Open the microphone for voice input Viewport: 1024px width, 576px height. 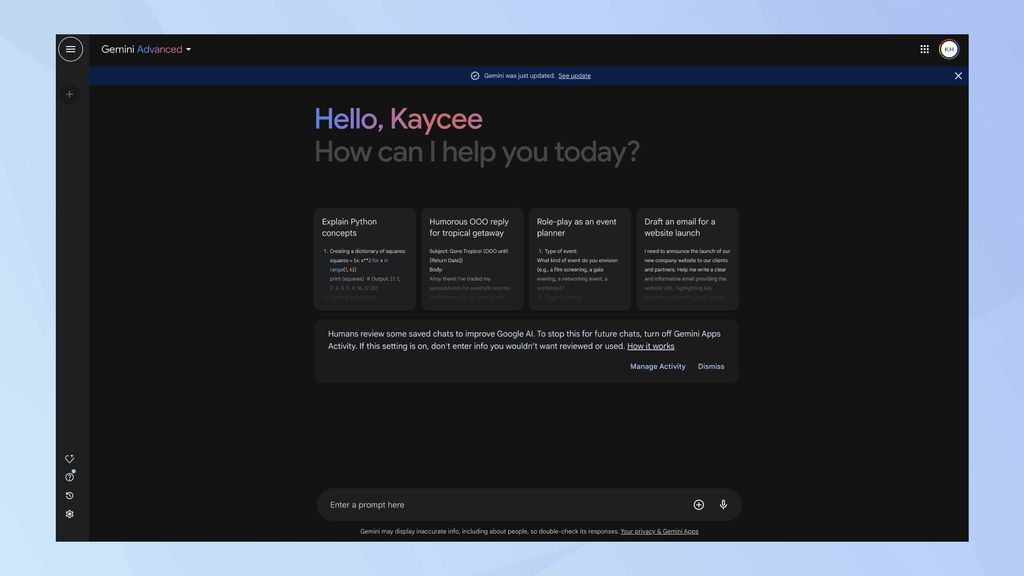[x=723, y=504]
